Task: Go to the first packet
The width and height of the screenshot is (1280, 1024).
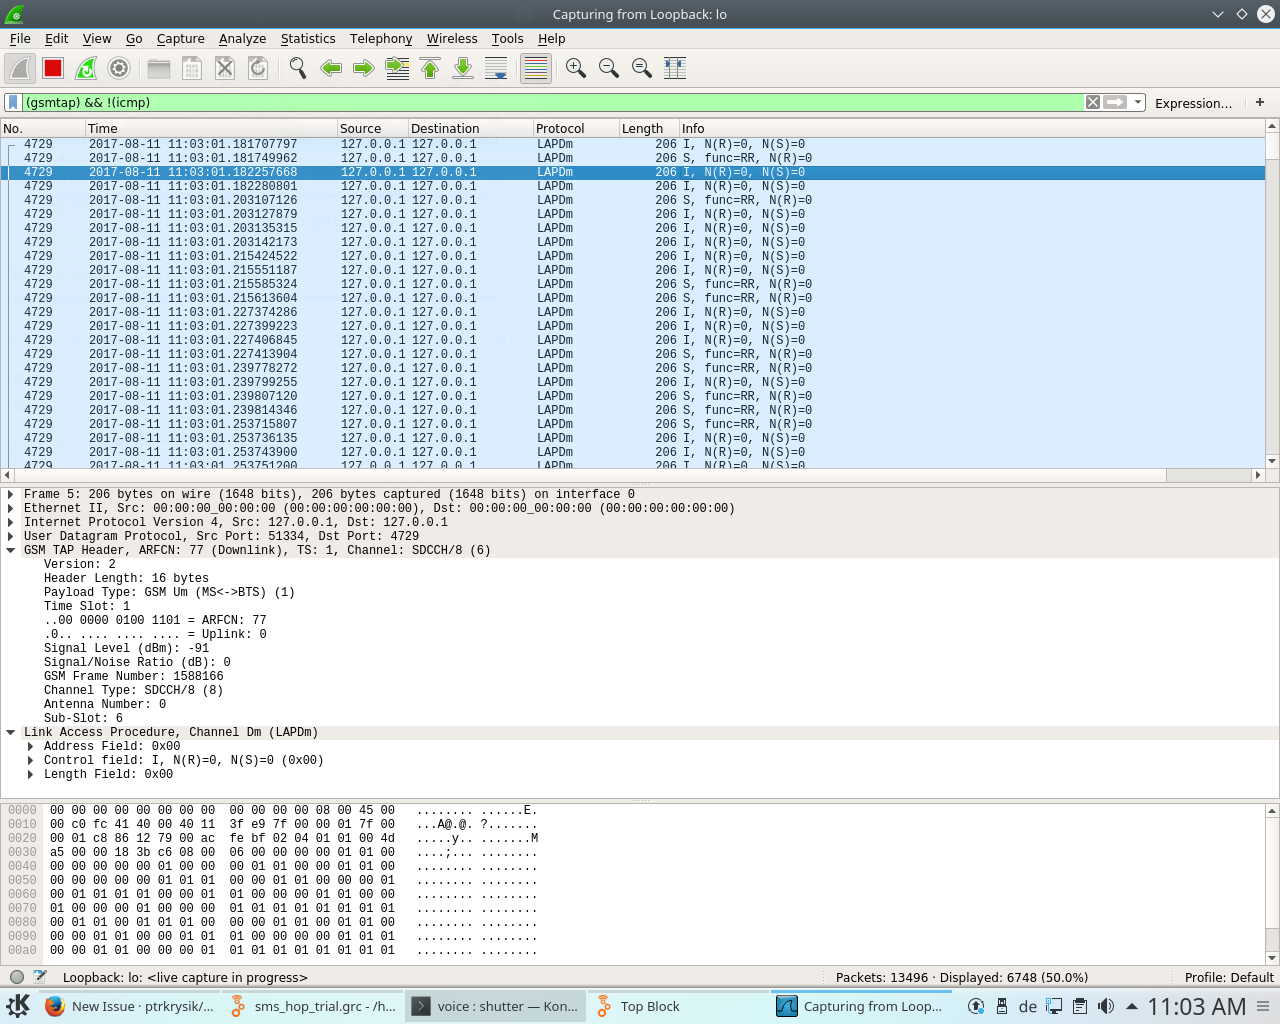Action: [430, 68]
